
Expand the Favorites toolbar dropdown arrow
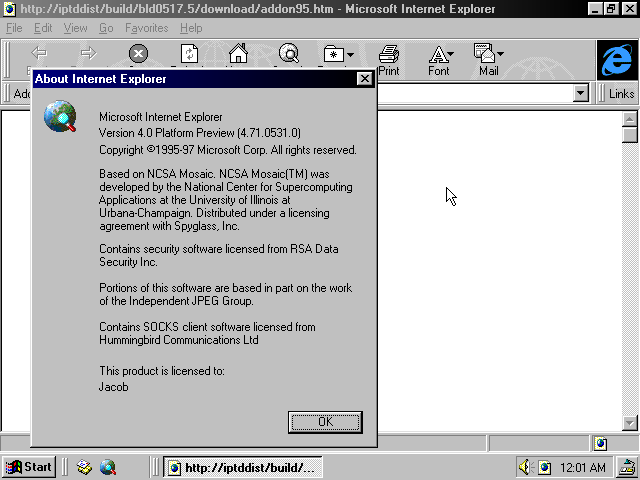click(350, 54)
